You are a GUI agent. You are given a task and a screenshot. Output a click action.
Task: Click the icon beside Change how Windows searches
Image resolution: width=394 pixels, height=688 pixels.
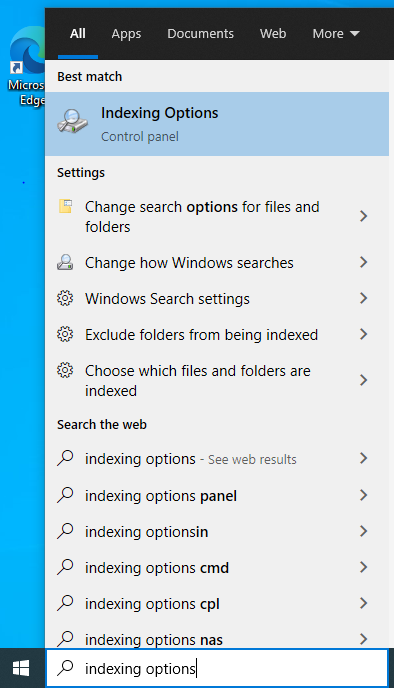pos(65,262)
